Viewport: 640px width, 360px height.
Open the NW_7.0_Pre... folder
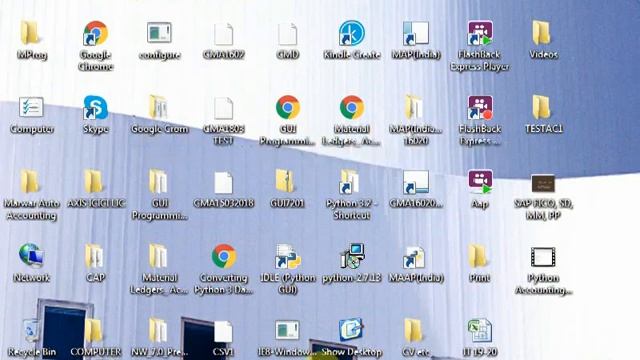pos(158,331)
